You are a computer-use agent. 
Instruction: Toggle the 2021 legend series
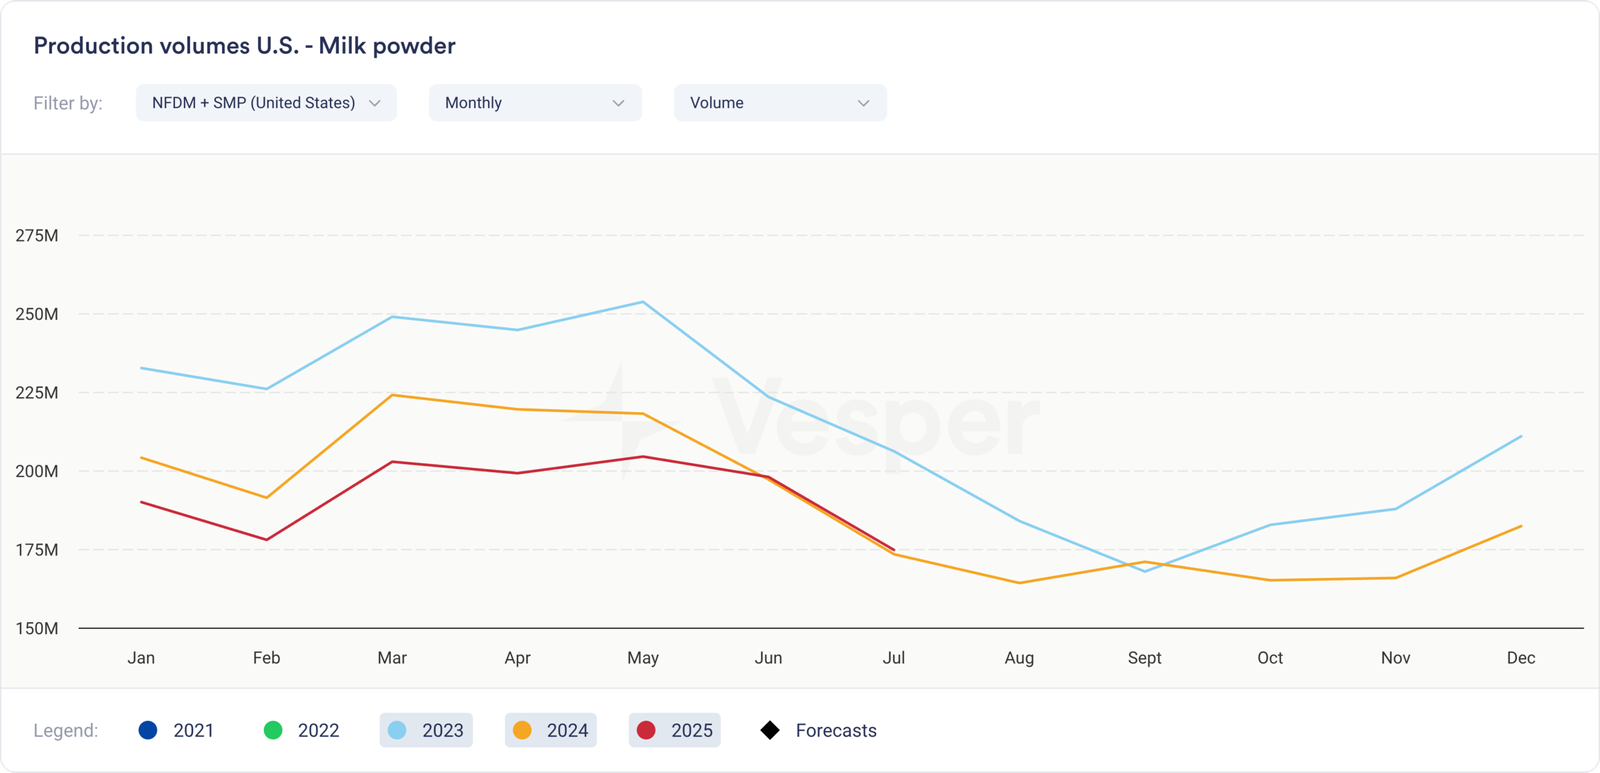point(177,730)
